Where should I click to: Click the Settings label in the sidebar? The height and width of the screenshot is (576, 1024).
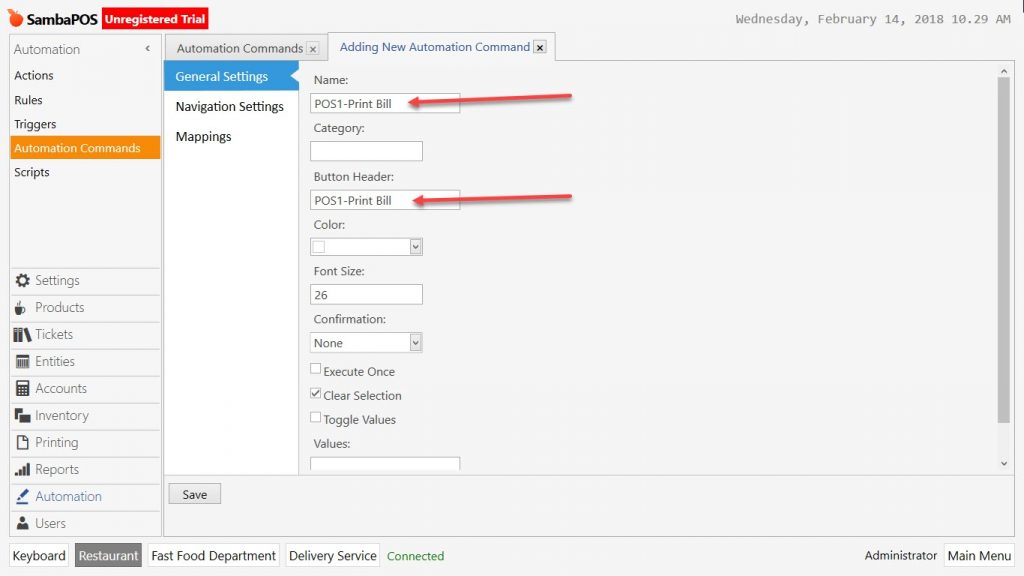click(57, 280)
